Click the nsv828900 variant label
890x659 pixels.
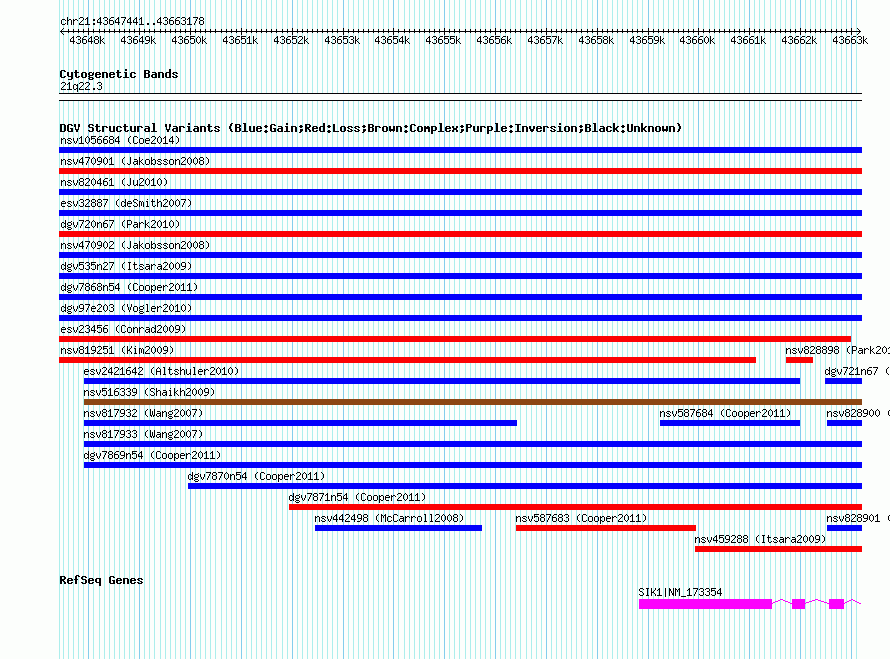click(x=858, y=413)
